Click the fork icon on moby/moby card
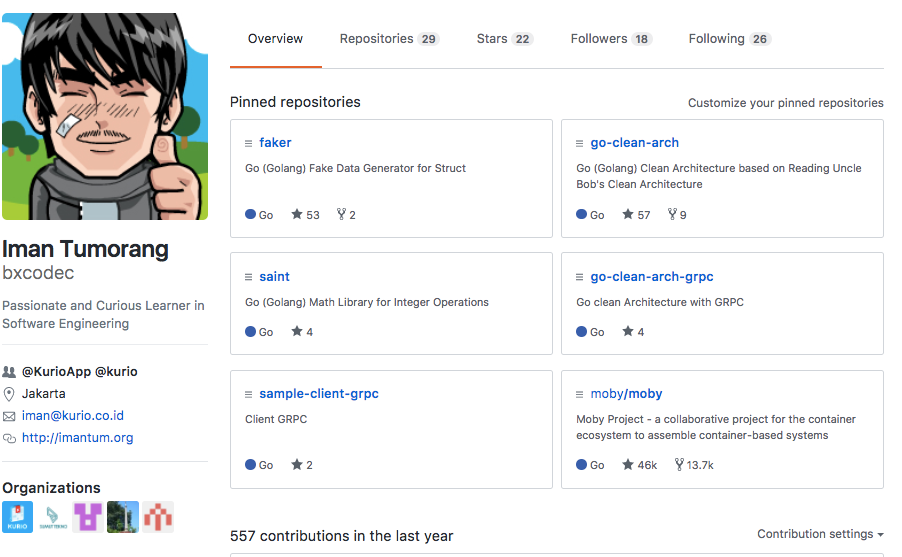The height and width of the screenshot is (557, 902). point(679,465)
